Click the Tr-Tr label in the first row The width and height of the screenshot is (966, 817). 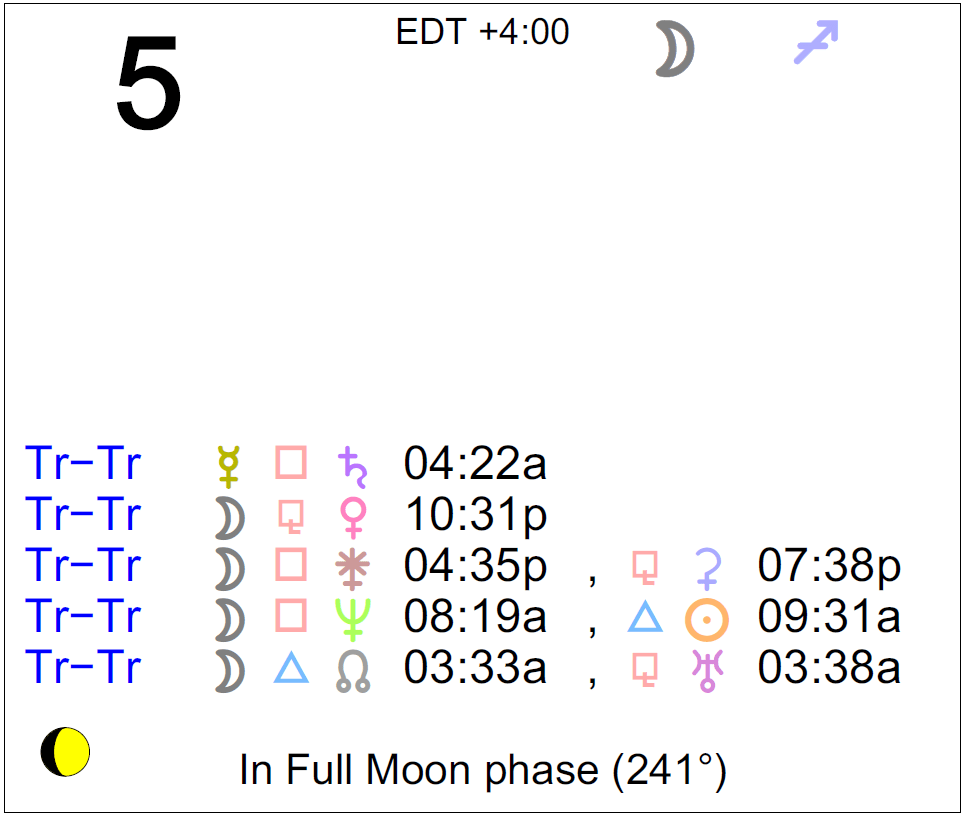coord(83,464)
